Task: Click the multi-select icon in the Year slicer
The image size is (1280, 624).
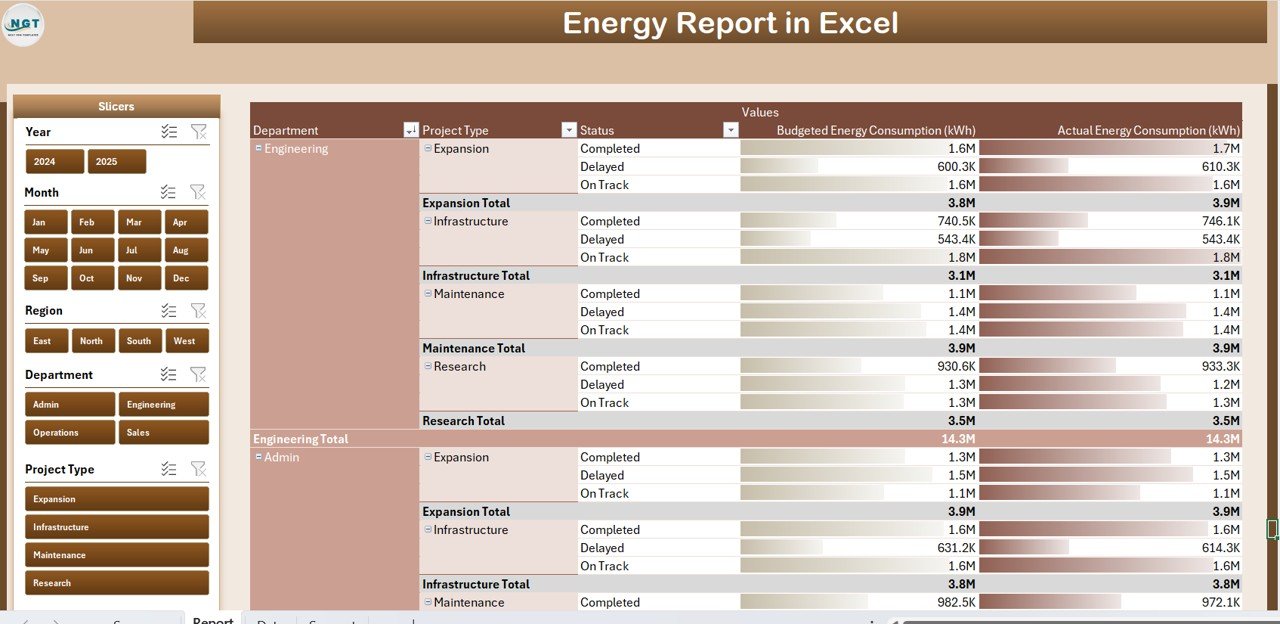Action: point(169,132)
